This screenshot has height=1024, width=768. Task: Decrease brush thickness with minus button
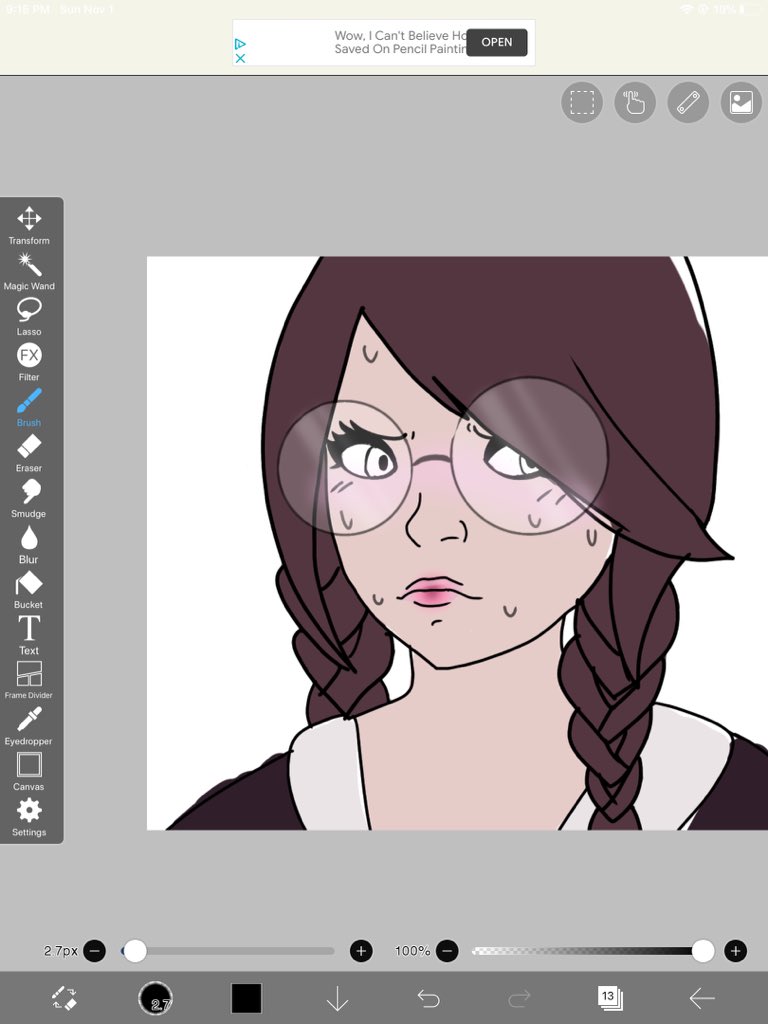coord(95,951)
